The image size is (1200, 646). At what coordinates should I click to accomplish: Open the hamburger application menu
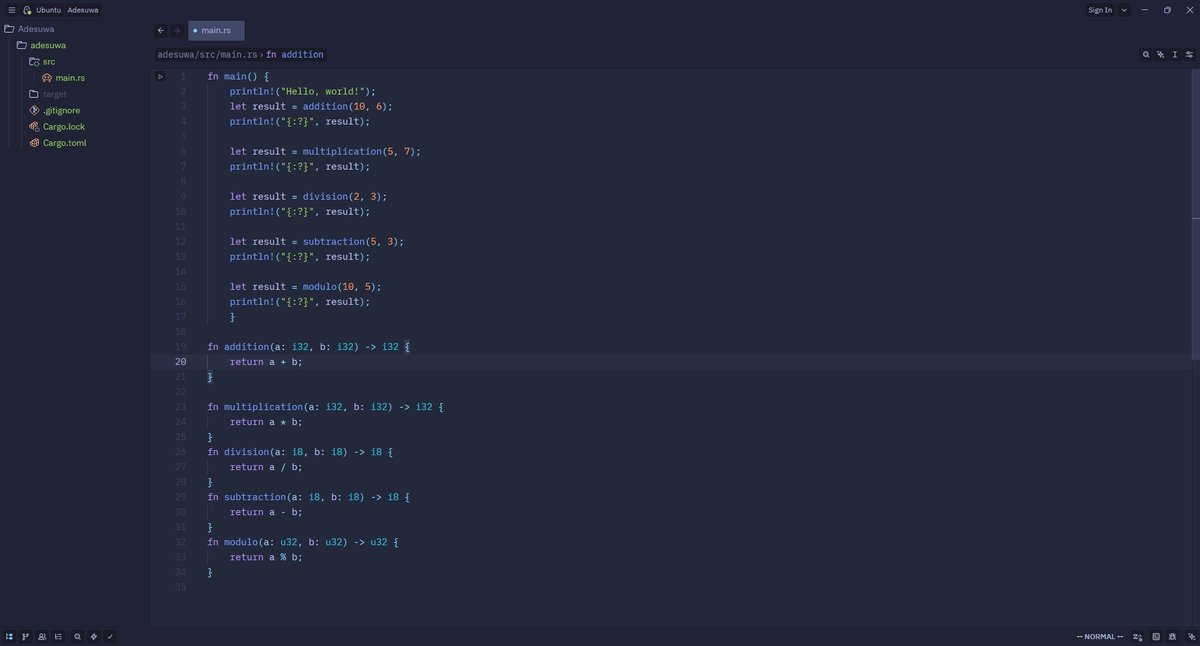pos(10,10)
